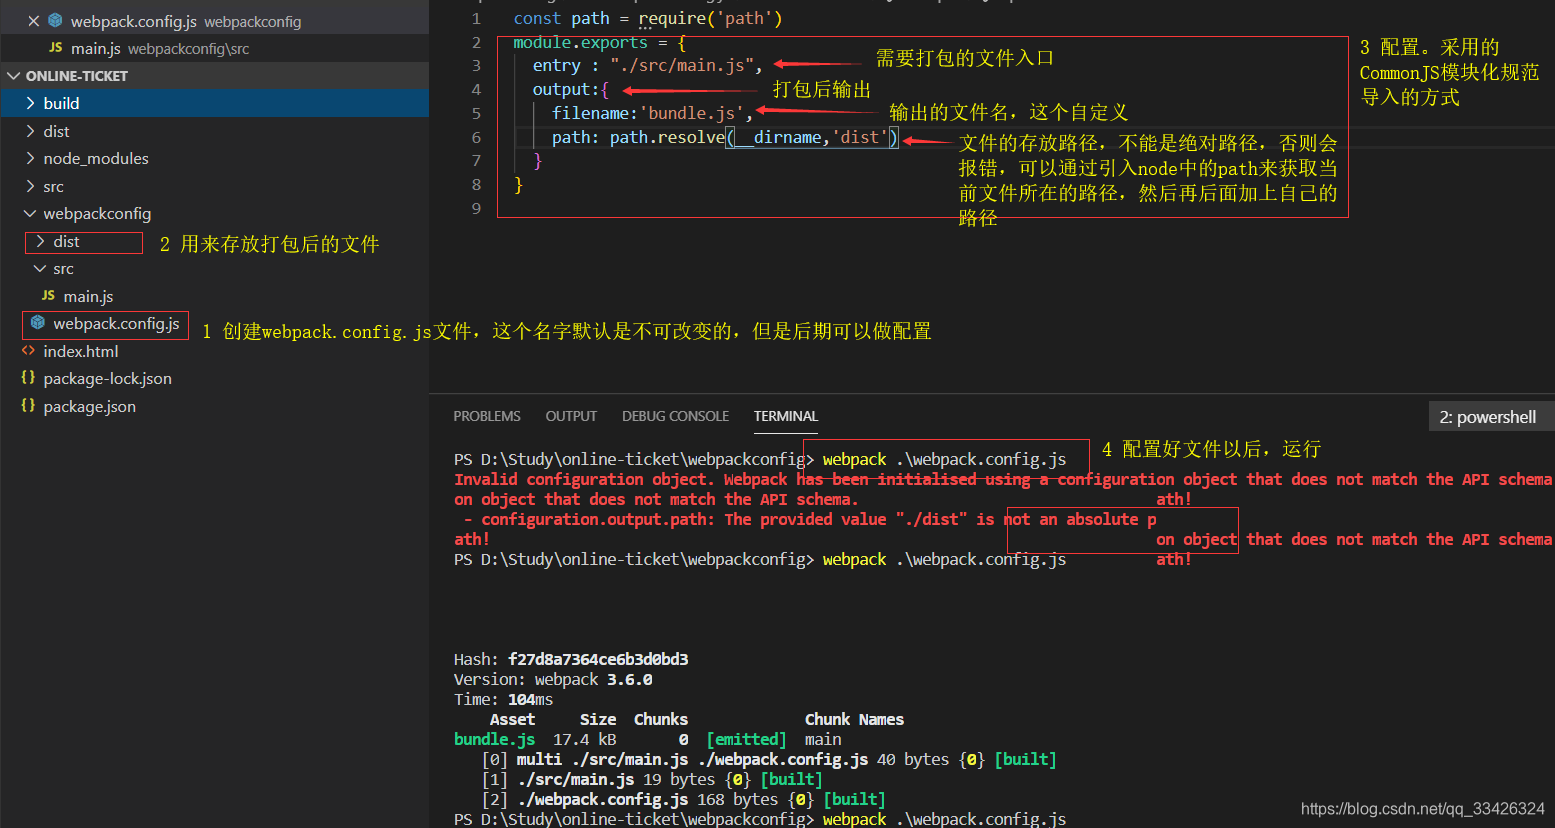Expand the node_modules folder

(x=30, y=158)
